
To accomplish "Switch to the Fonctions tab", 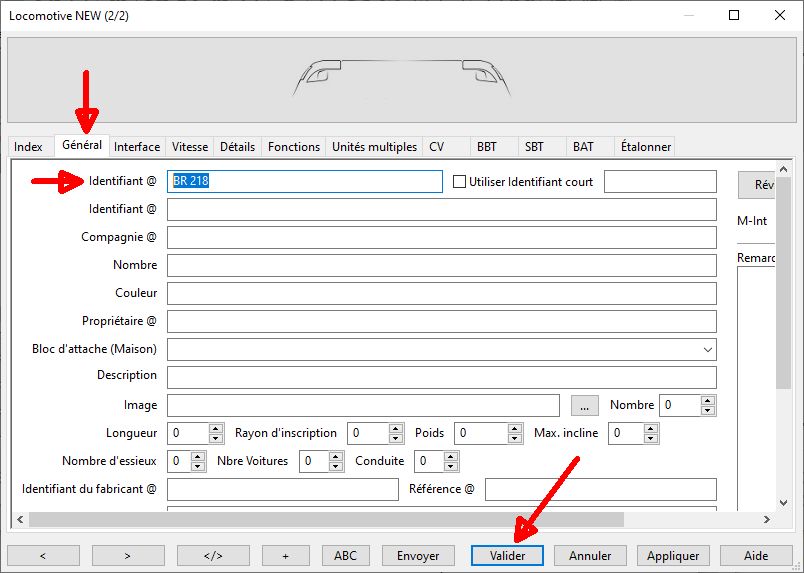I will (x=294, y=147).
